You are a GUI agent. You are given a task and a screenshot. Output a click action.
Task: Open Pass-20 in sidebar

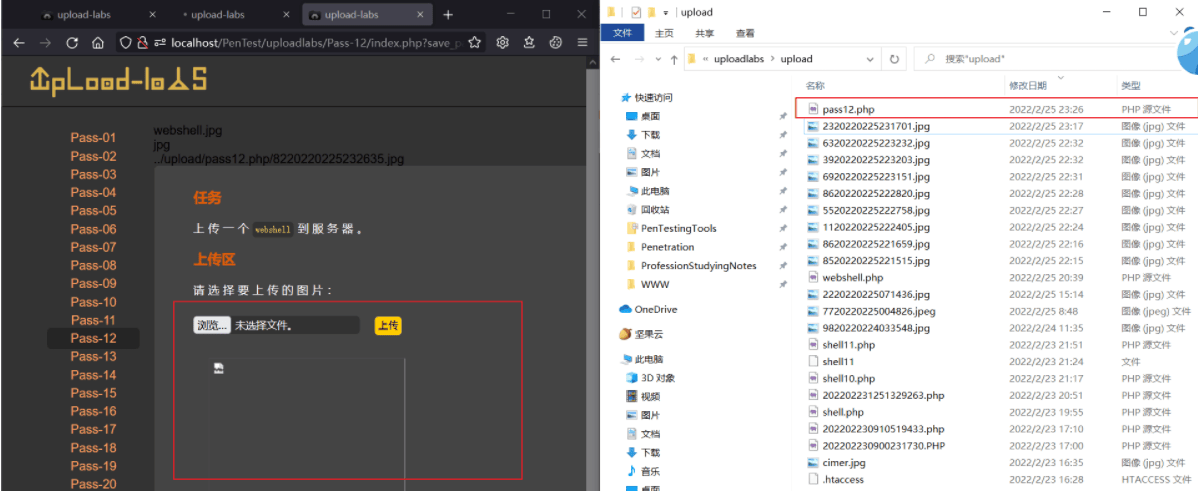tap(93, 484)
